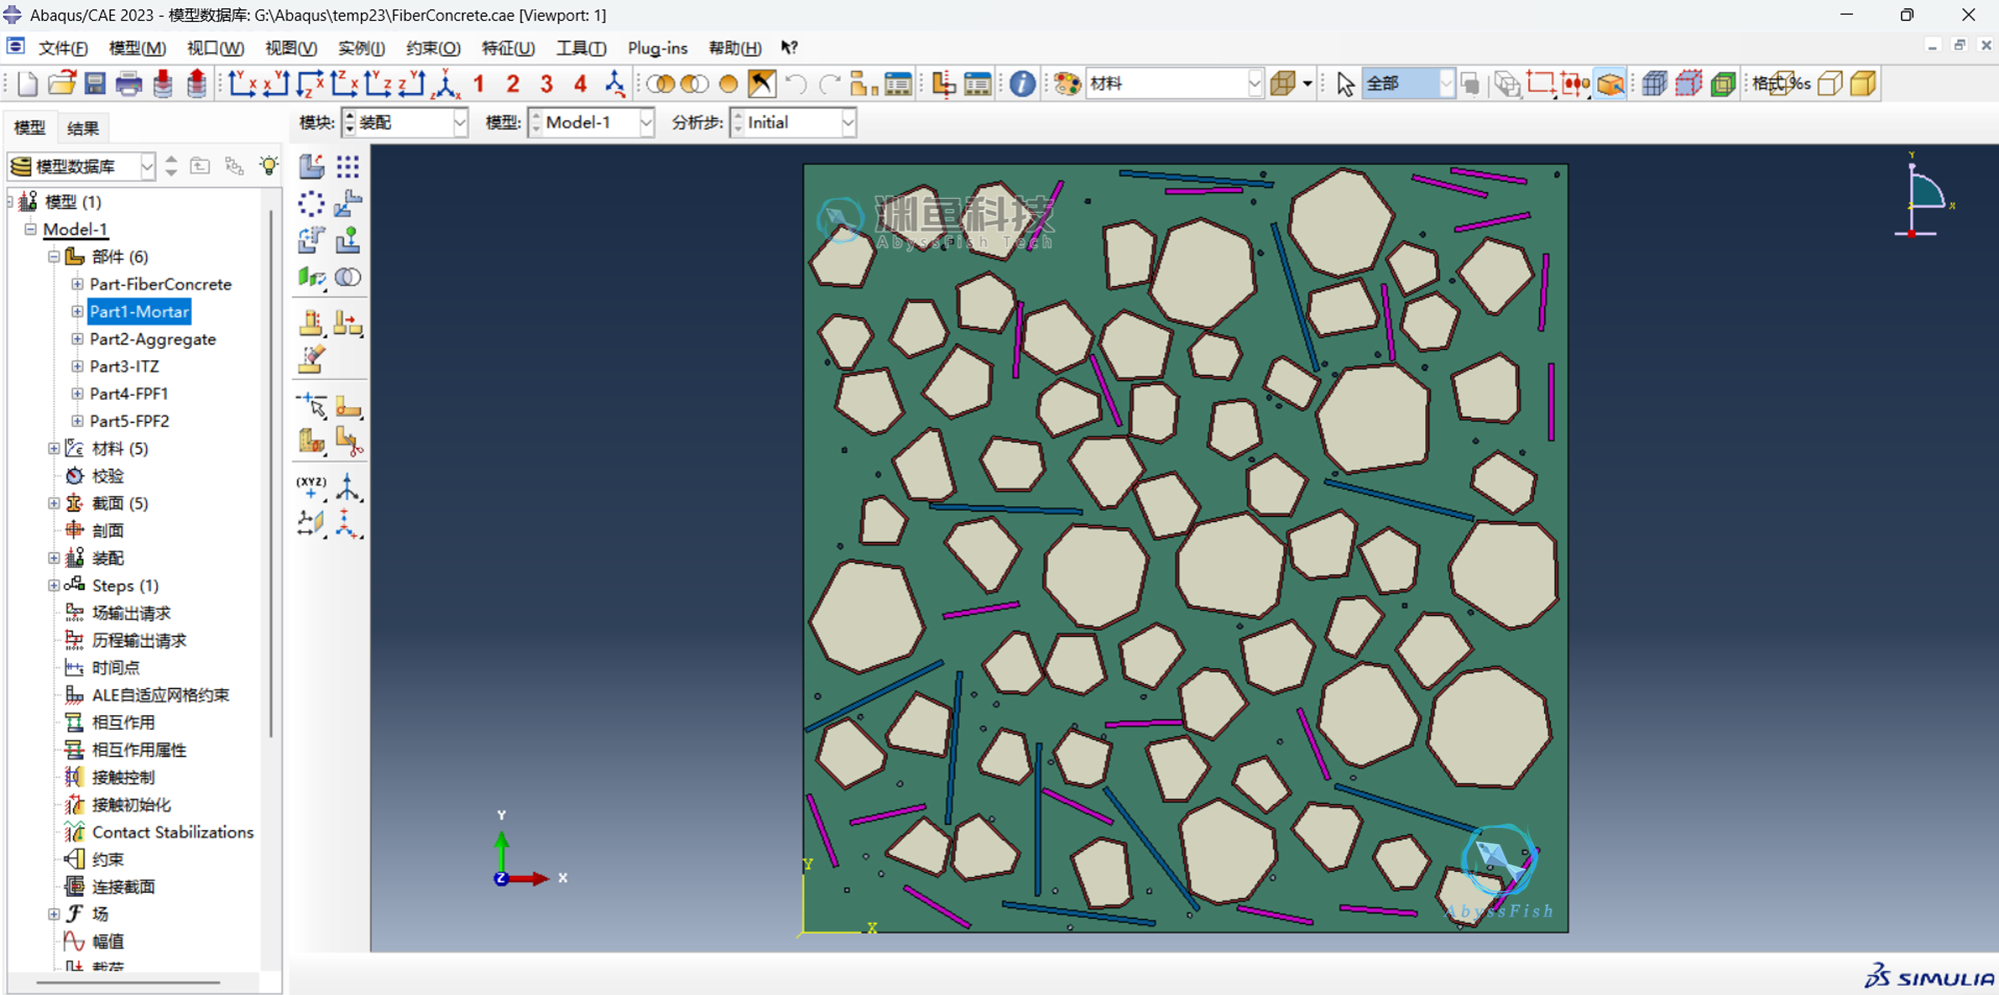Screen dimensions: 1999x995
Task: Open the Query information icon
Action: [1022, 84]
